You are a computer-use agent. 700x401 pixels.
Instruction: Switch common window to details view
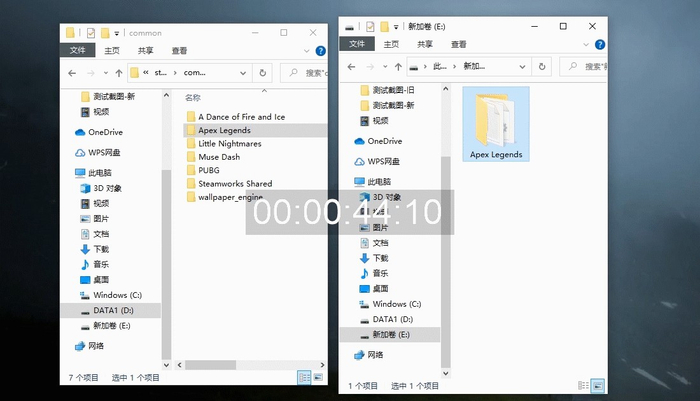[304, 377]
